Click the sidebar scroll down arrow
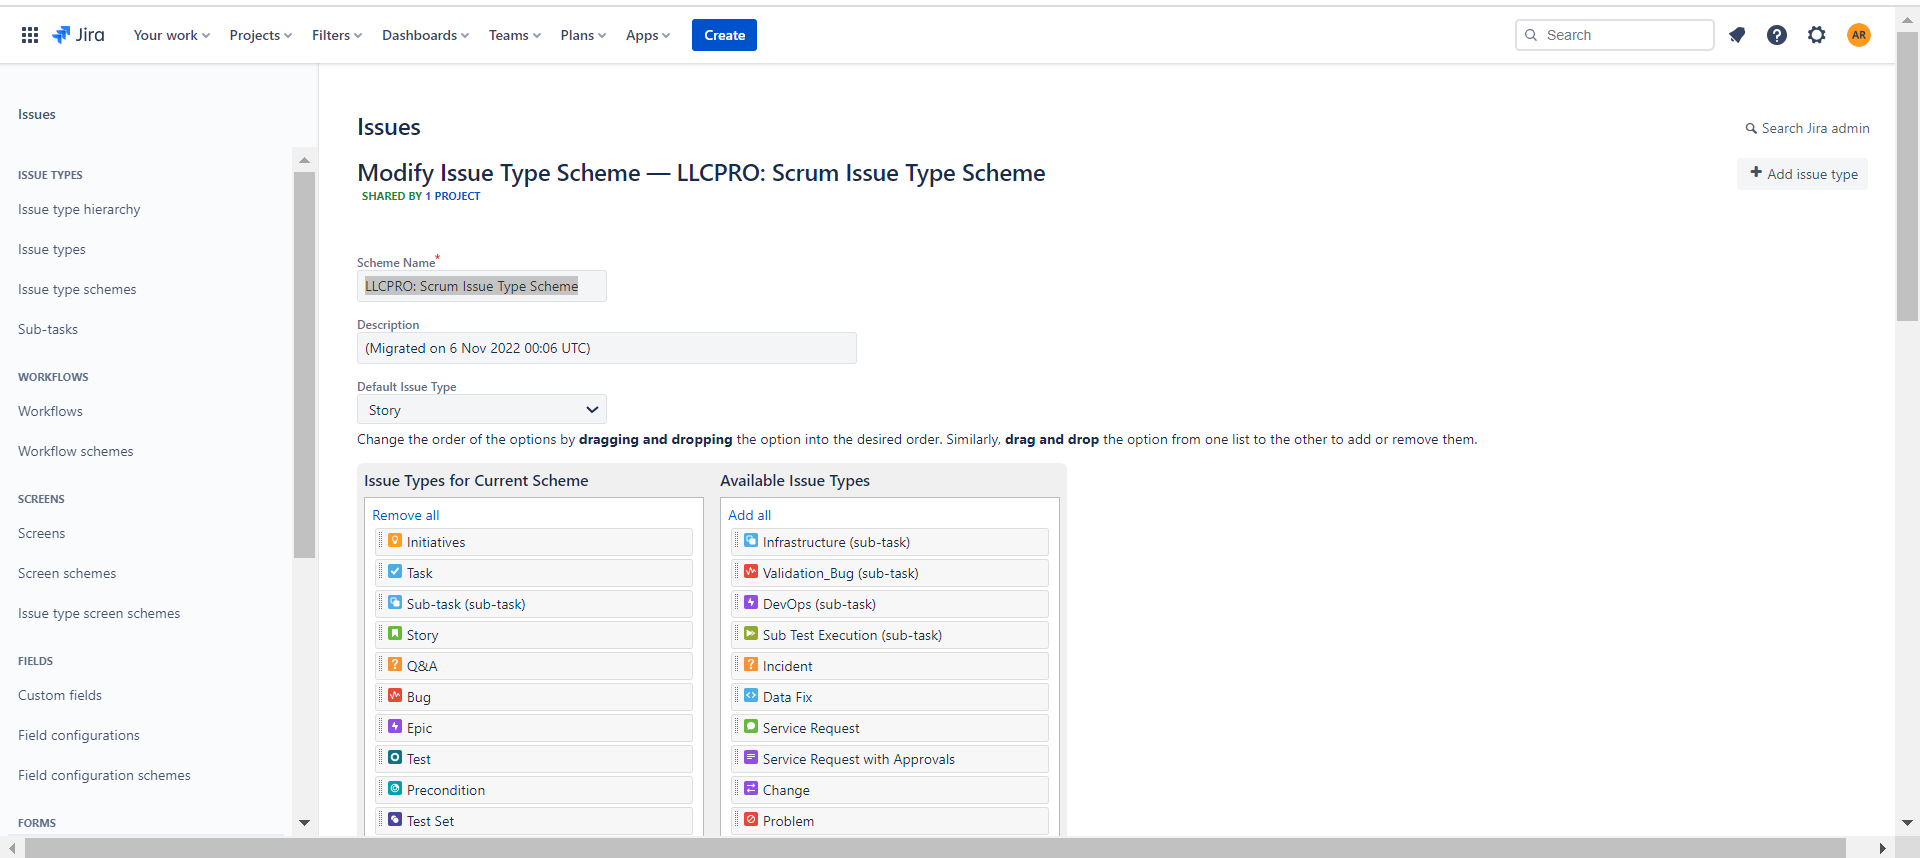Screen dimensions: 1920x858 (305, 823)
